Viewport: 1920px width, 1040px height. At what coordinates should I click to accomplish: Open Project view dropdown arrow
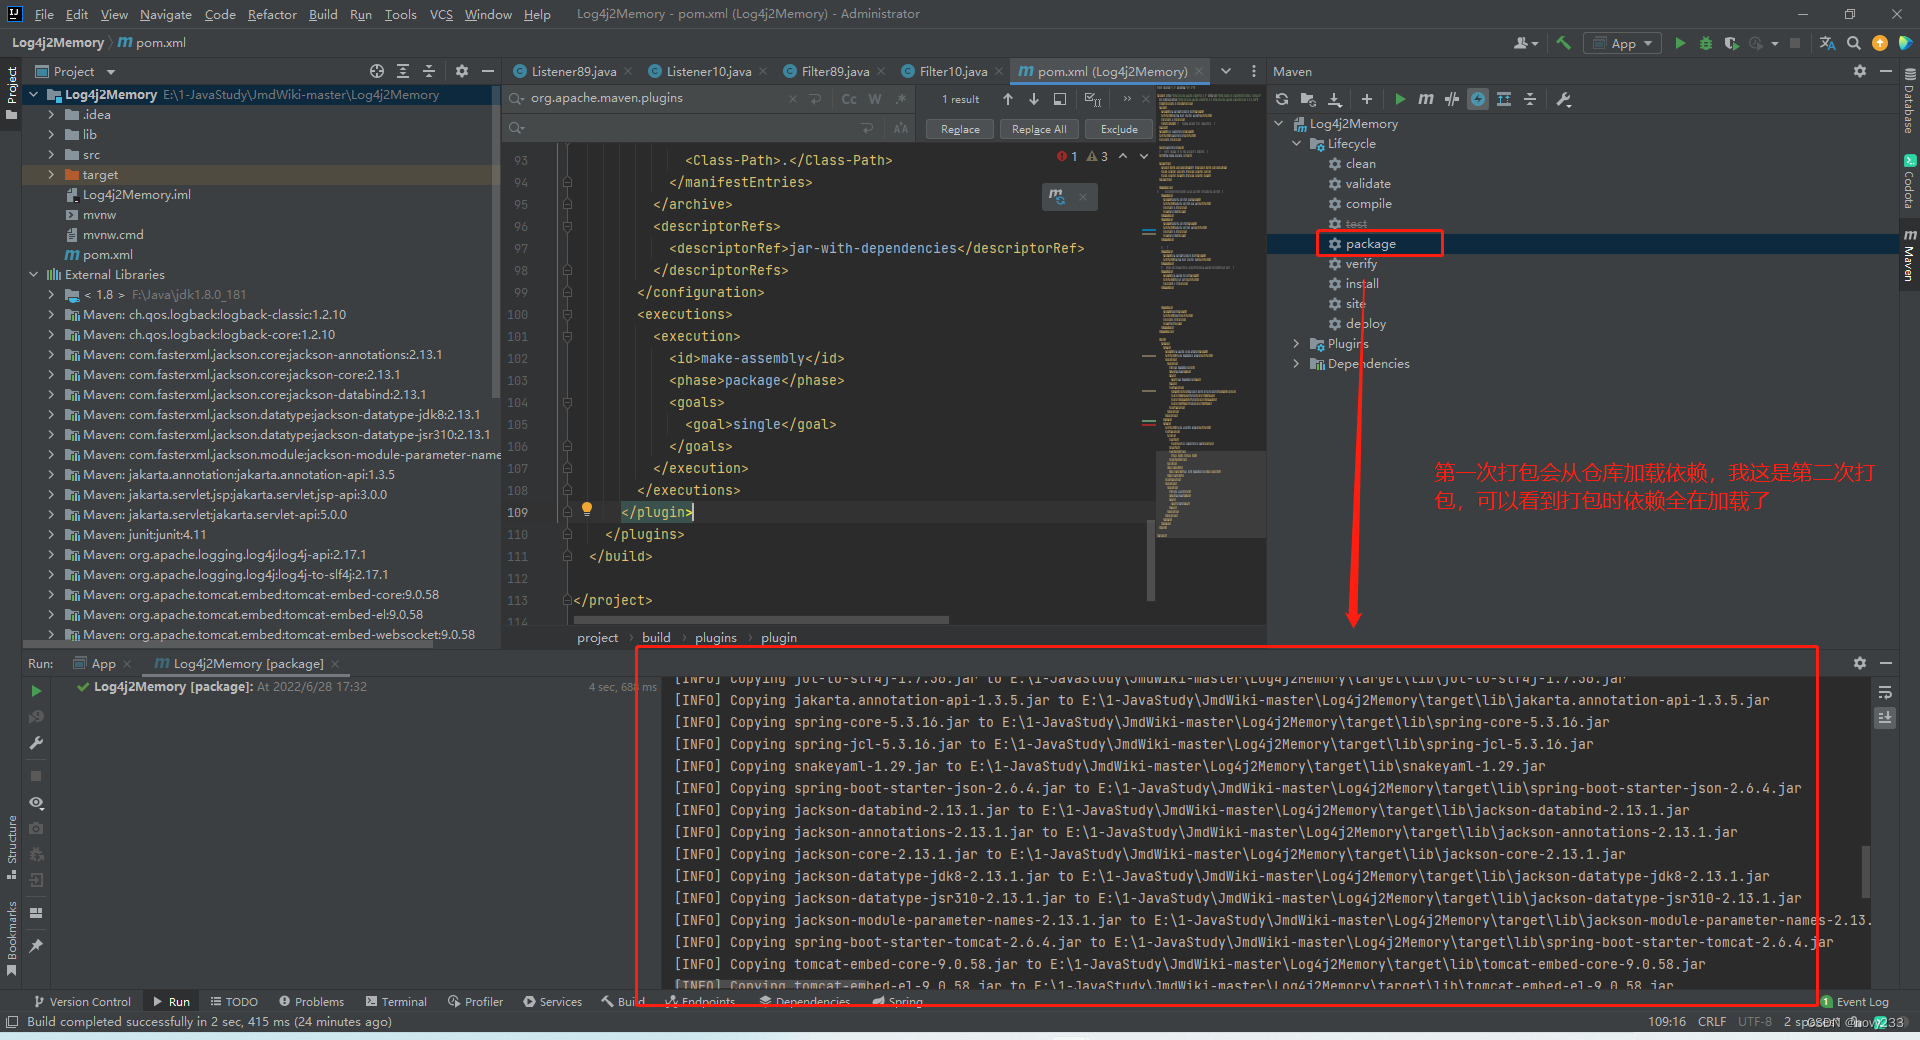pos(111,72)
